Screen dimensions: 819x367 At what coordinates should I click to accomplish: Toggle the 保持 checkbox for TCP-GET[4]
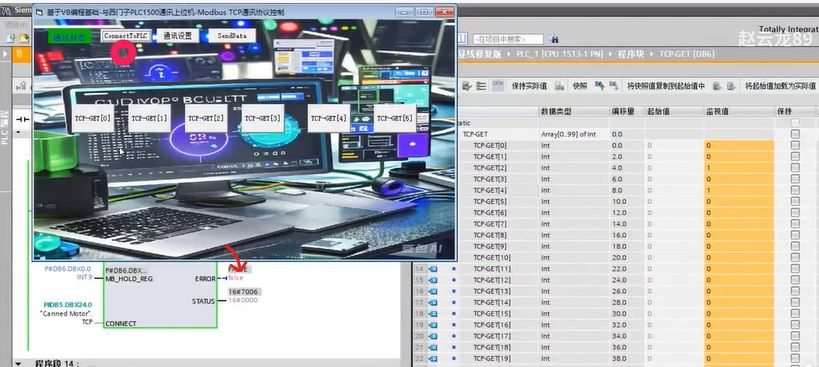tap(795, 190)
